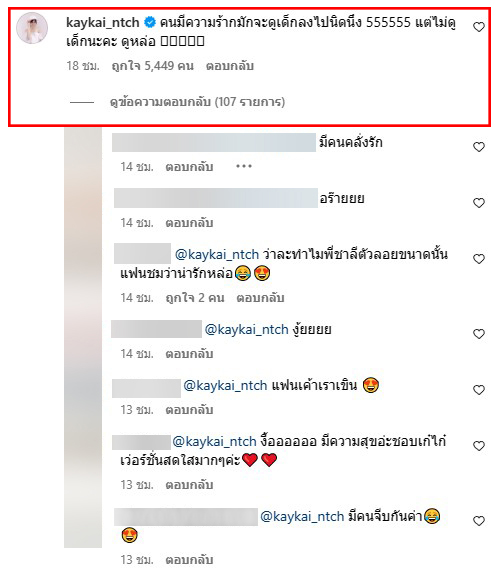Like the 'มีความสุขอ่ะชอบเก๋ไก๋' reply heart

[479, 446]
